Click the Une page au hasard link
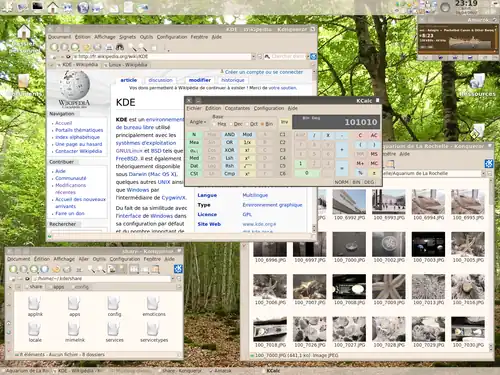The height and width of the screenshot is (375, 500). pos(79,144)
